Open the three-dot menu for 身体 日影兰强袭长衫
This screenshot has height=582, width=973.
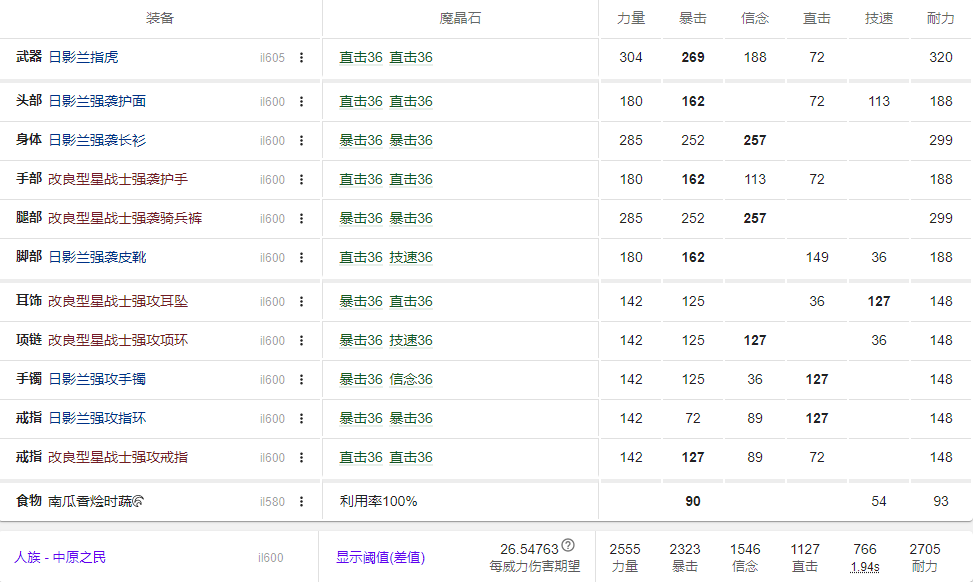299,140
